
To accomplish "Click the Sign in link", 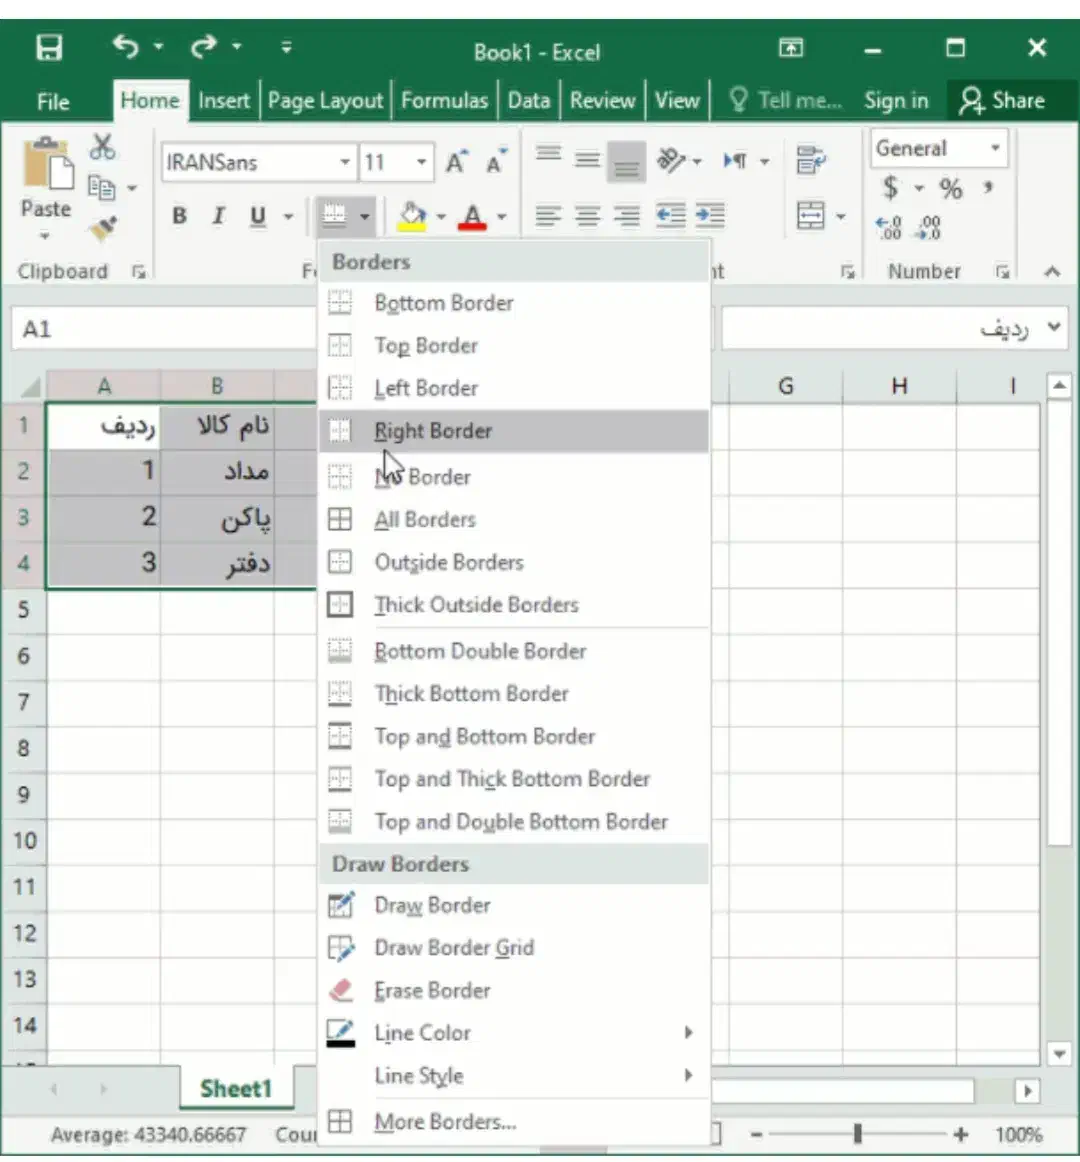I will 895,101.
